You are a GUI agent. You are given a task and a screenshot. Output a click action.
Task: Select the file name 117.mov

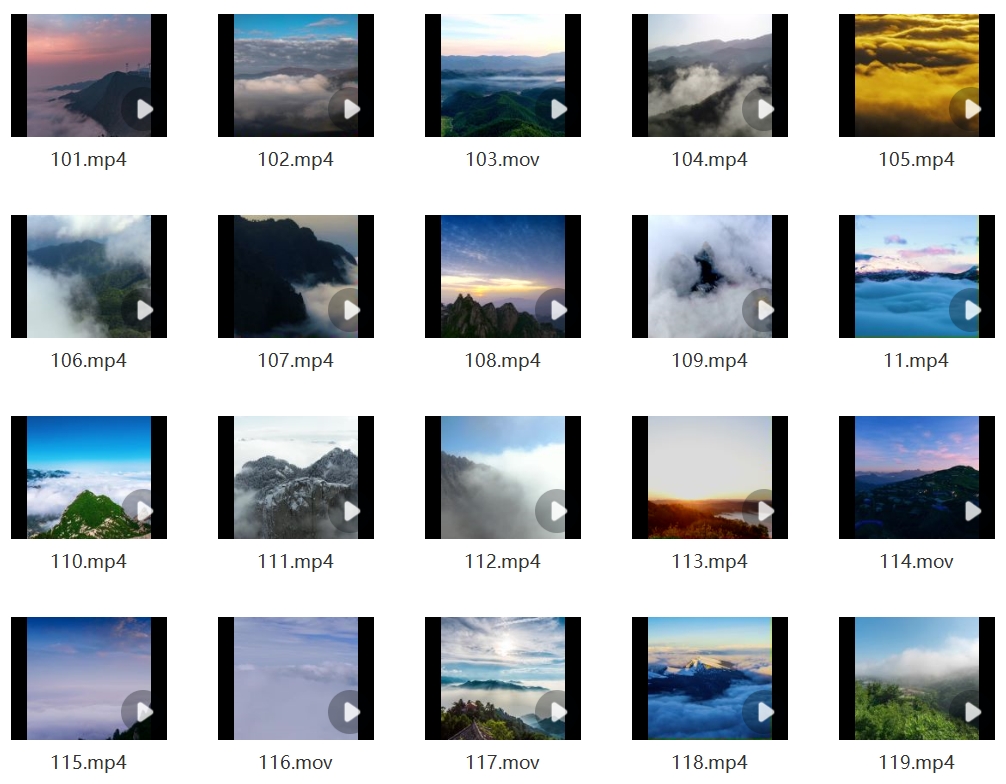point(502,762)
